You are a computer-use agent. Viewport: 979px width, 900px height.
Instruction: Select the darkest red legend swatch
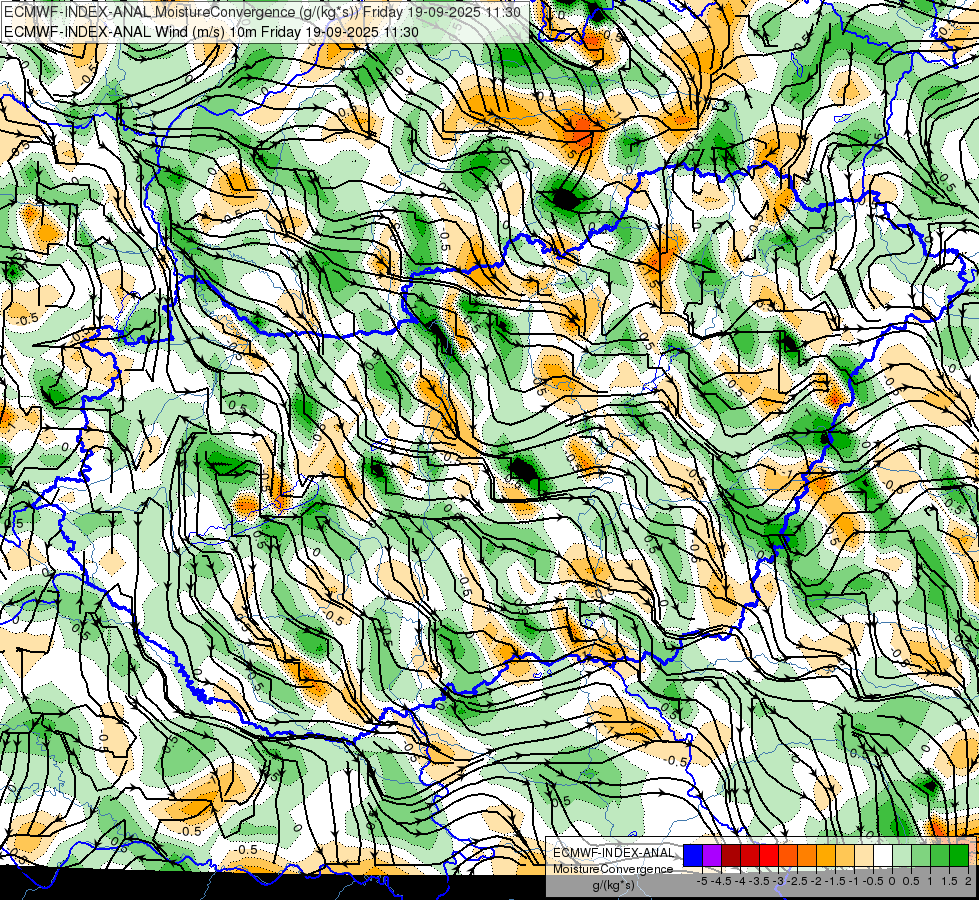coord(731,855)
